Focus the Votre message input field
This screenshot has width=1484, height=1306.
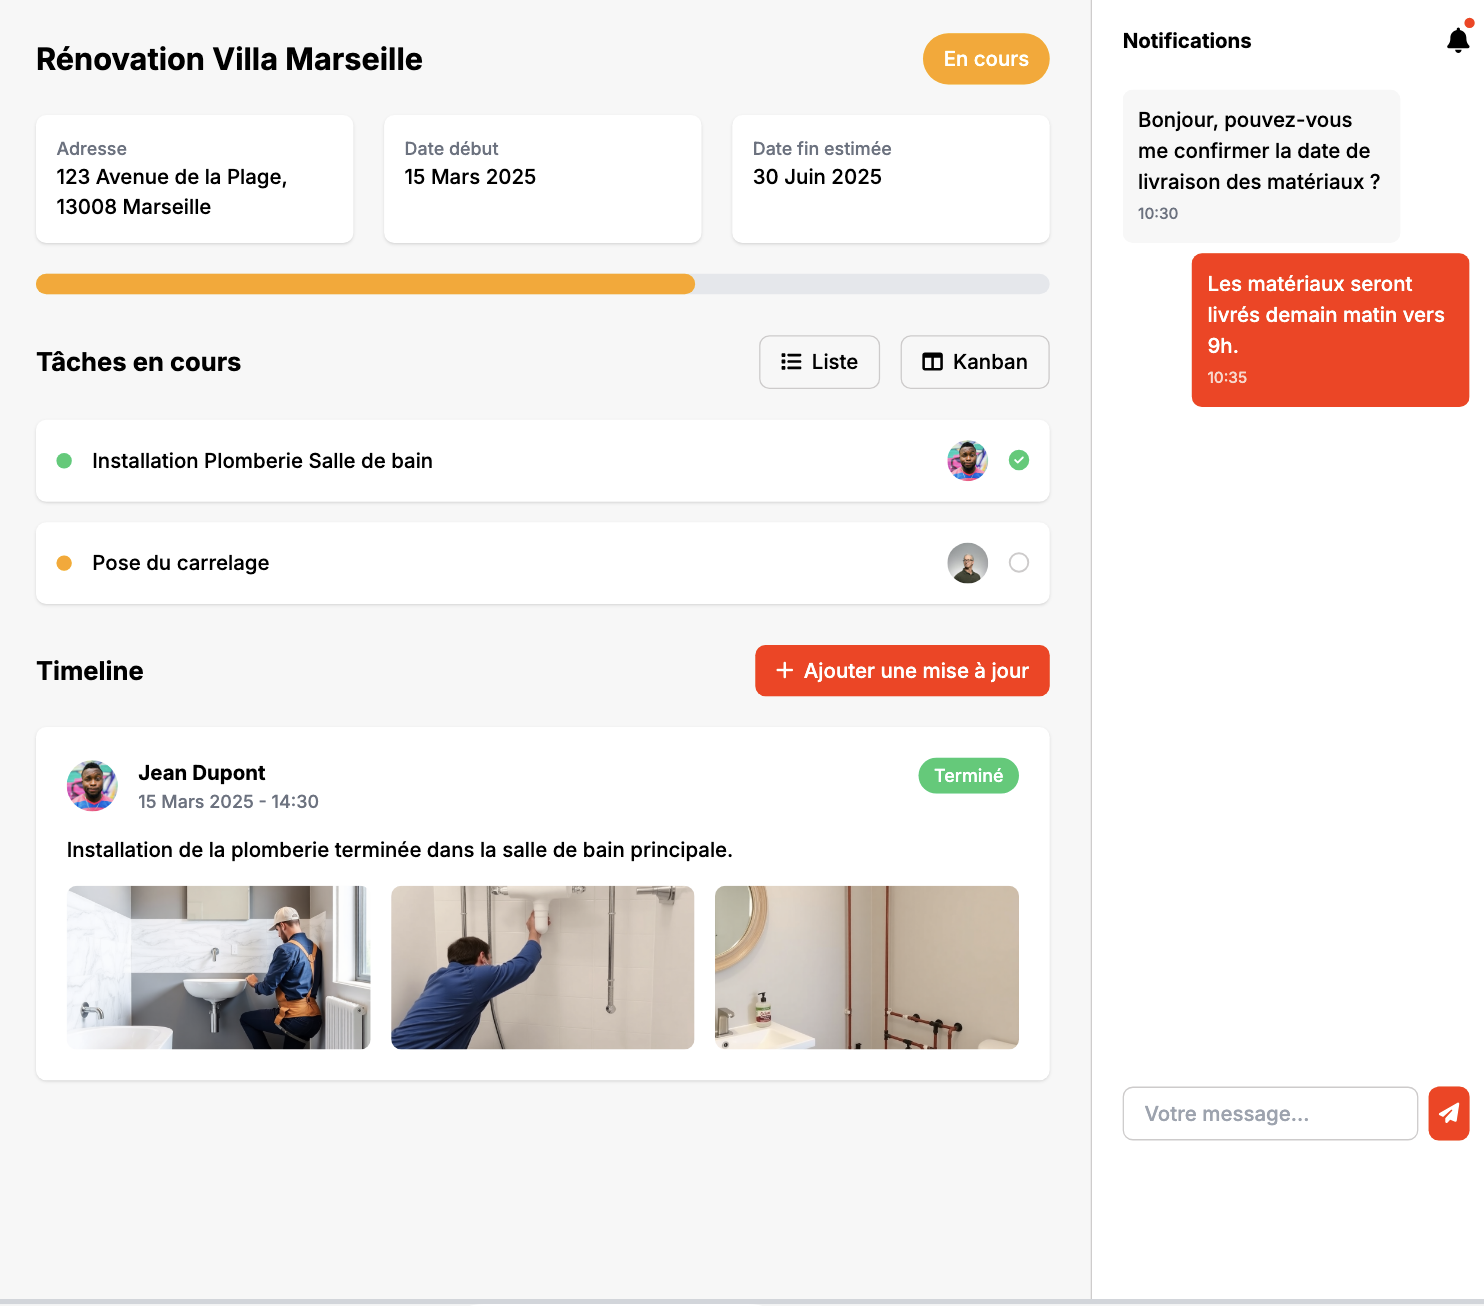pyautogui.click(x=1270, y=1114)
